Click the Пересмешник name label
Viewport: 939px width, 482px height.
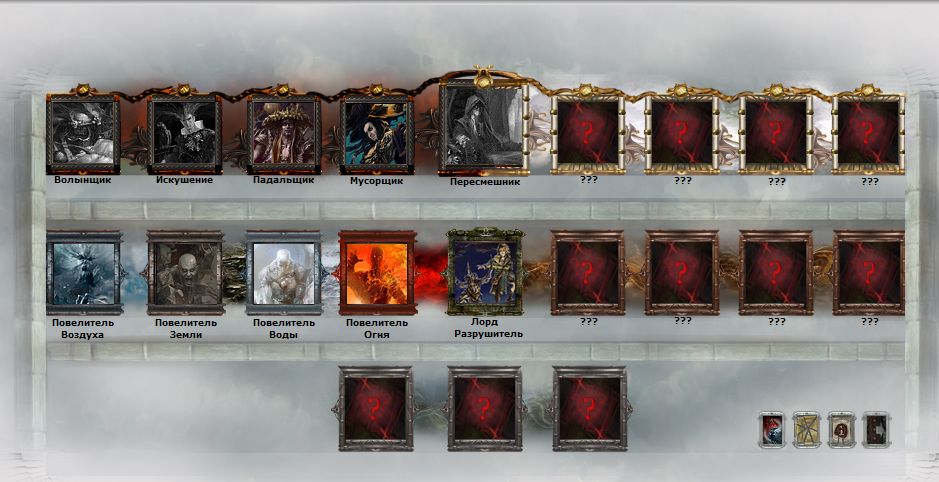tap(485, 182)
